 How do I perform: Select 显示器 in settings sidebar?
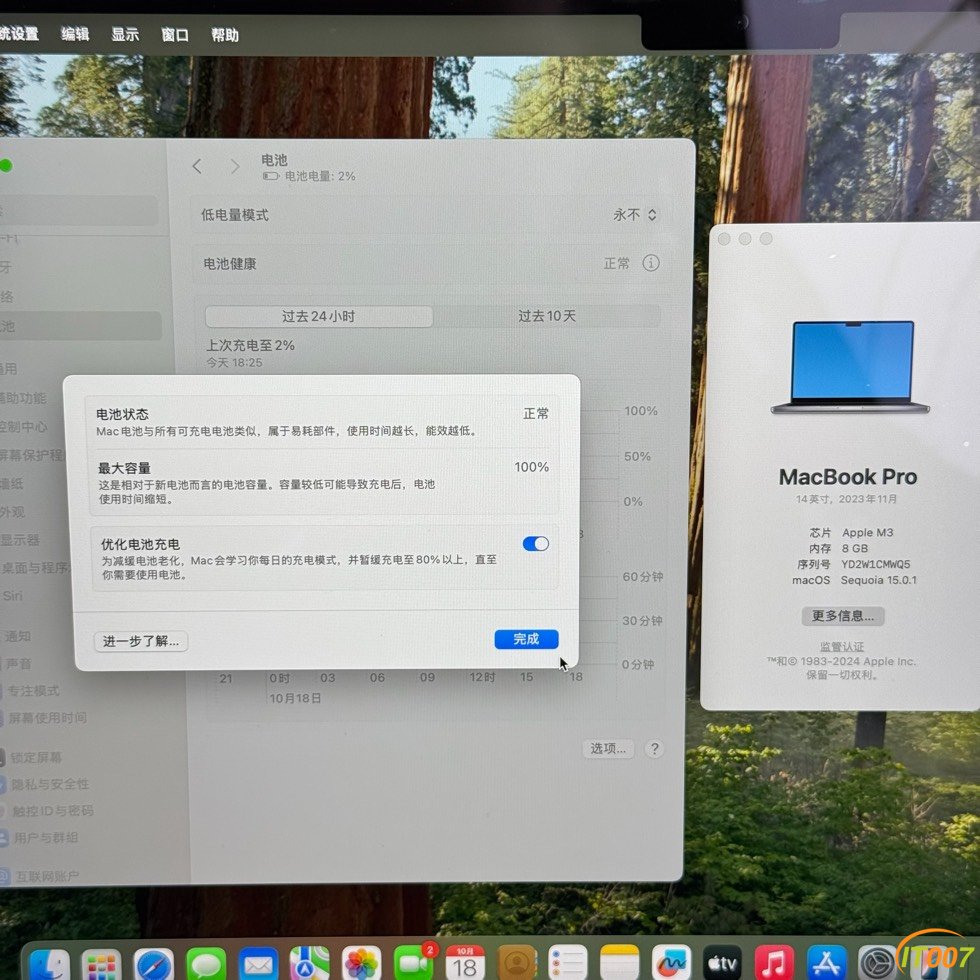(x=20, y=539)
